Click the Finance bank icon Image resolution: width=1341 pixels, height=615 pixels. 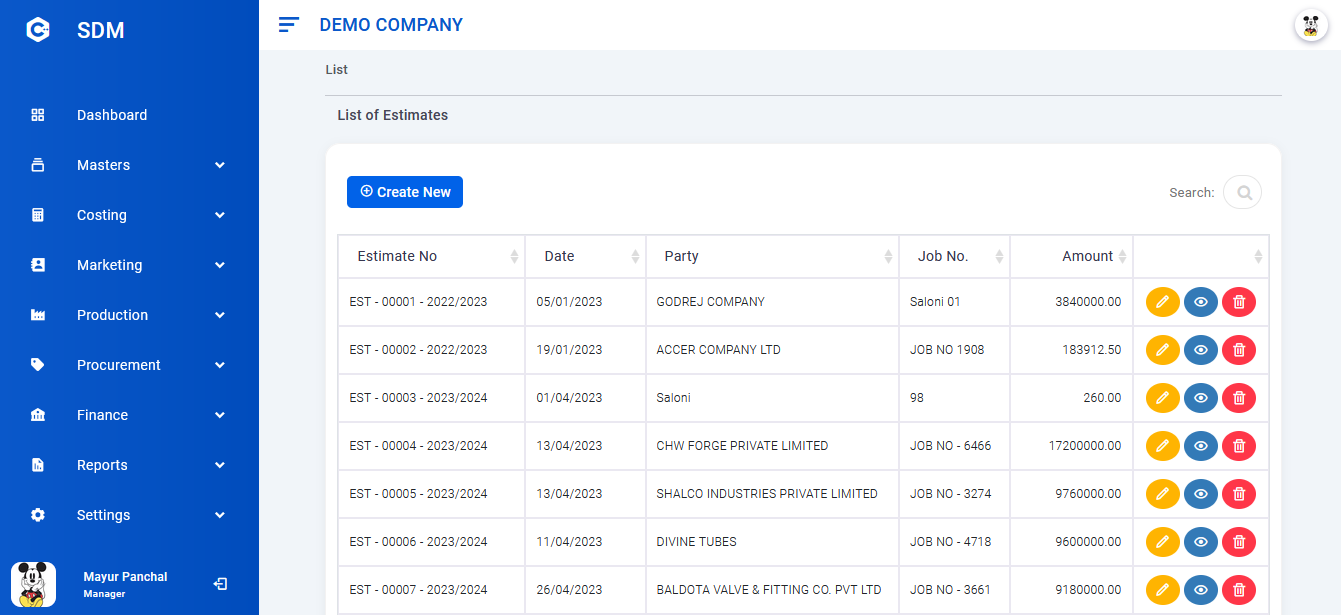click(x=38, y=415)
